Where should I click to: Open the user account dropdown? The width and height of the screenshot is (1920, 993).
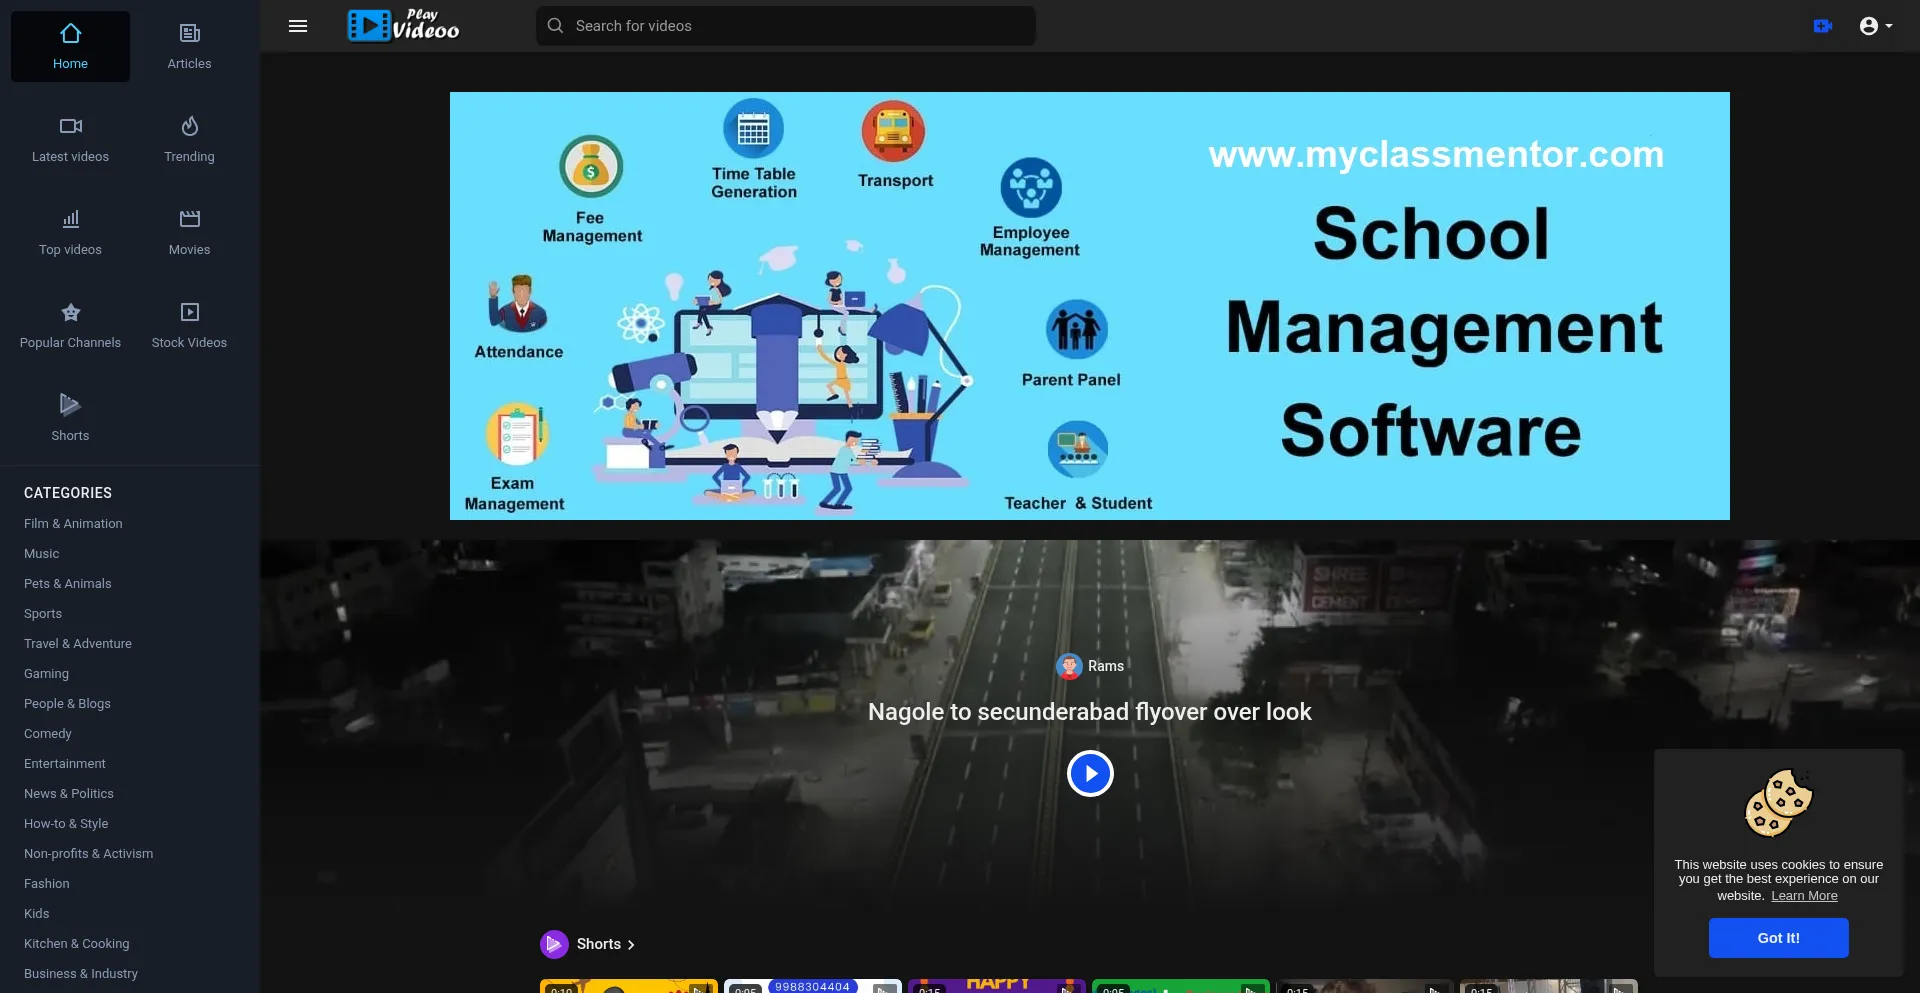coord(1875,26)
